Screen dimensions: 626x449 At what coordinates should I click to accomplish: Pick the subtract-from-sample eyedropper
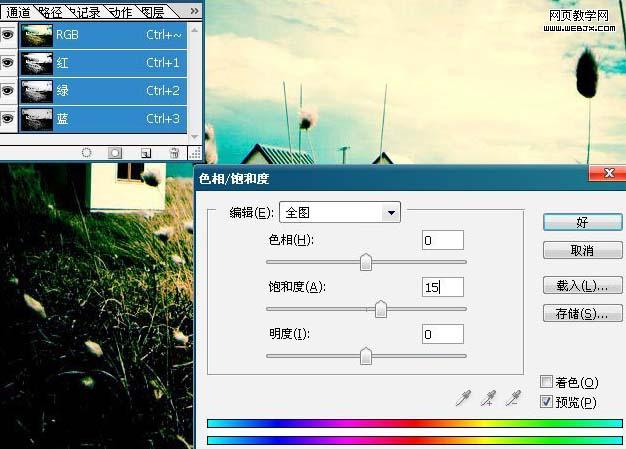513,398
